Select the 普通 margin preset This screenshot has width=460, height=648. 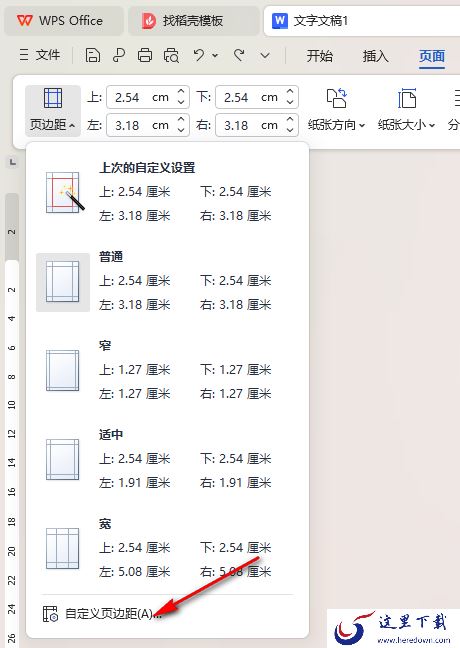pos(166,282)
